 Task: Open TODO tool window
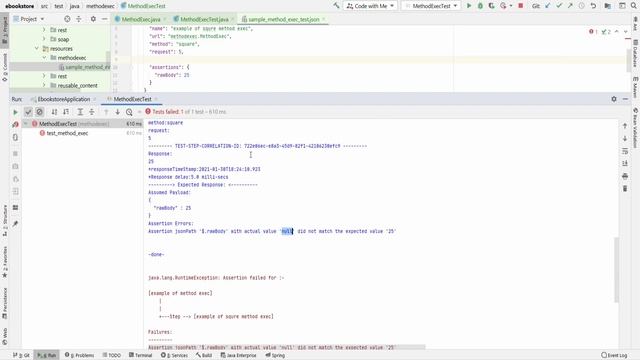tap(111, 355)
